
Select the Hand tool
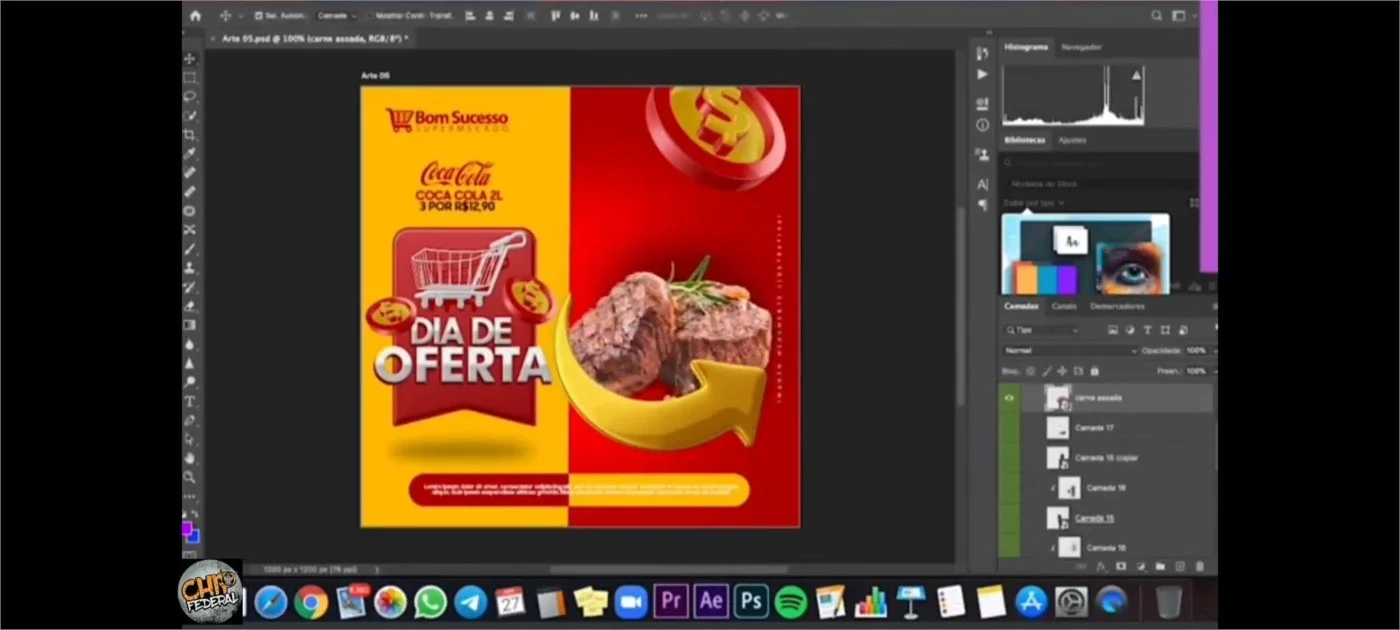(x=190, y=458)
